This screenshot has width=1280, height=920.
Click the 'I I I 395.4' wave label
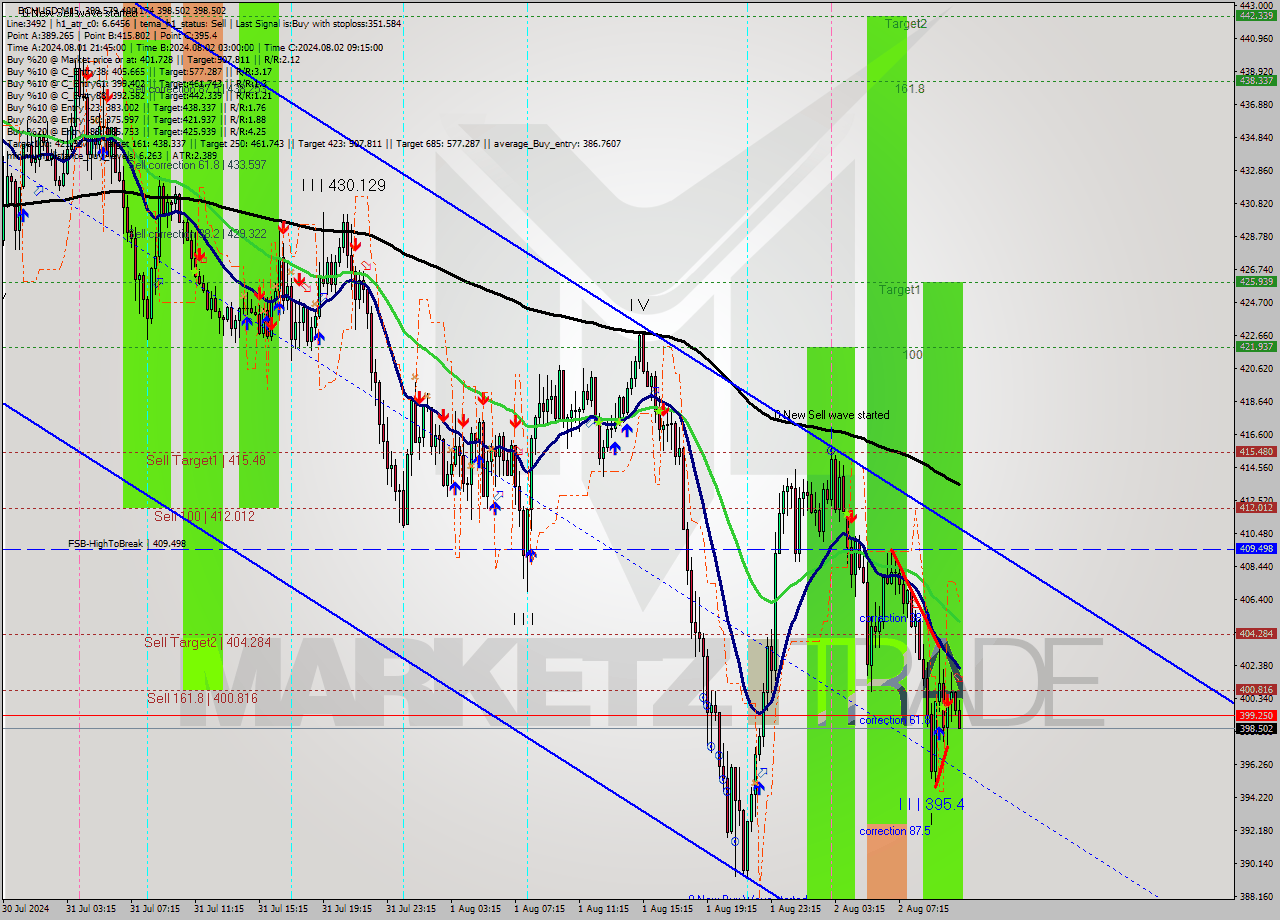coord(931,804)
